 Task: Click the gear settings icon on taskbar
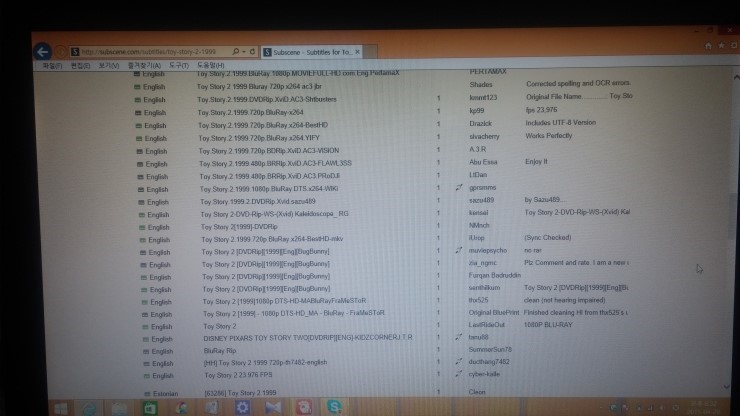pos(243,407)
